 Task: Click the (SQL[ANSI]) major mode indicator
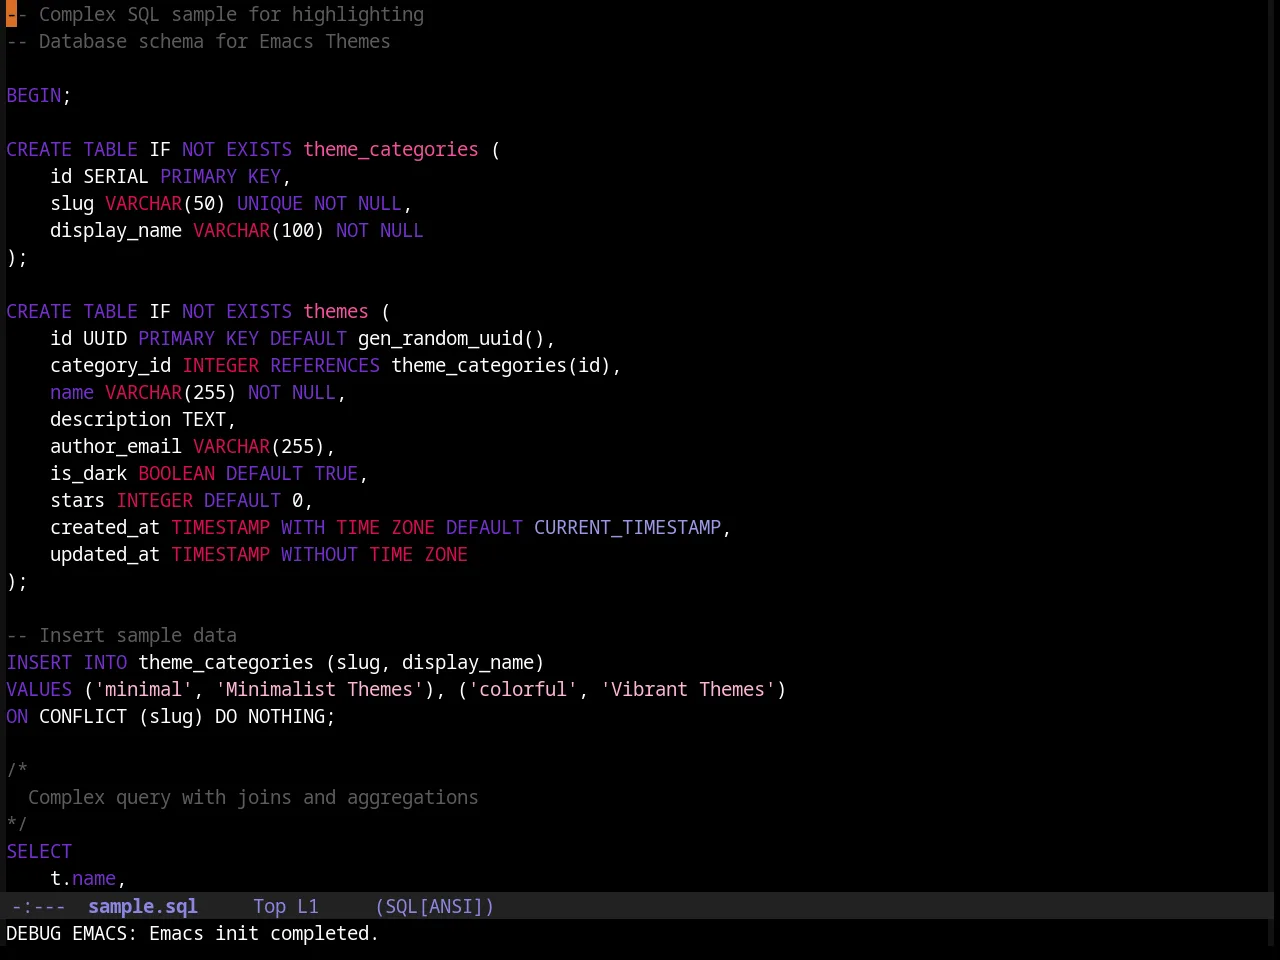coord(435,906)
